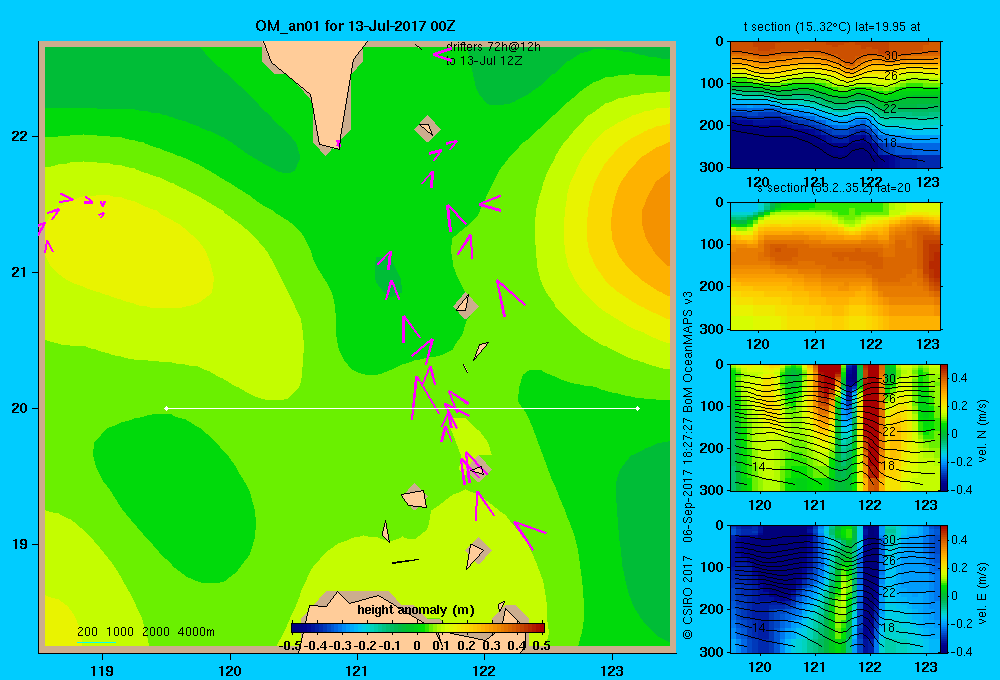1000x680 pixels.
Task: Open the temperature section plot
Action: coord(835,105)
